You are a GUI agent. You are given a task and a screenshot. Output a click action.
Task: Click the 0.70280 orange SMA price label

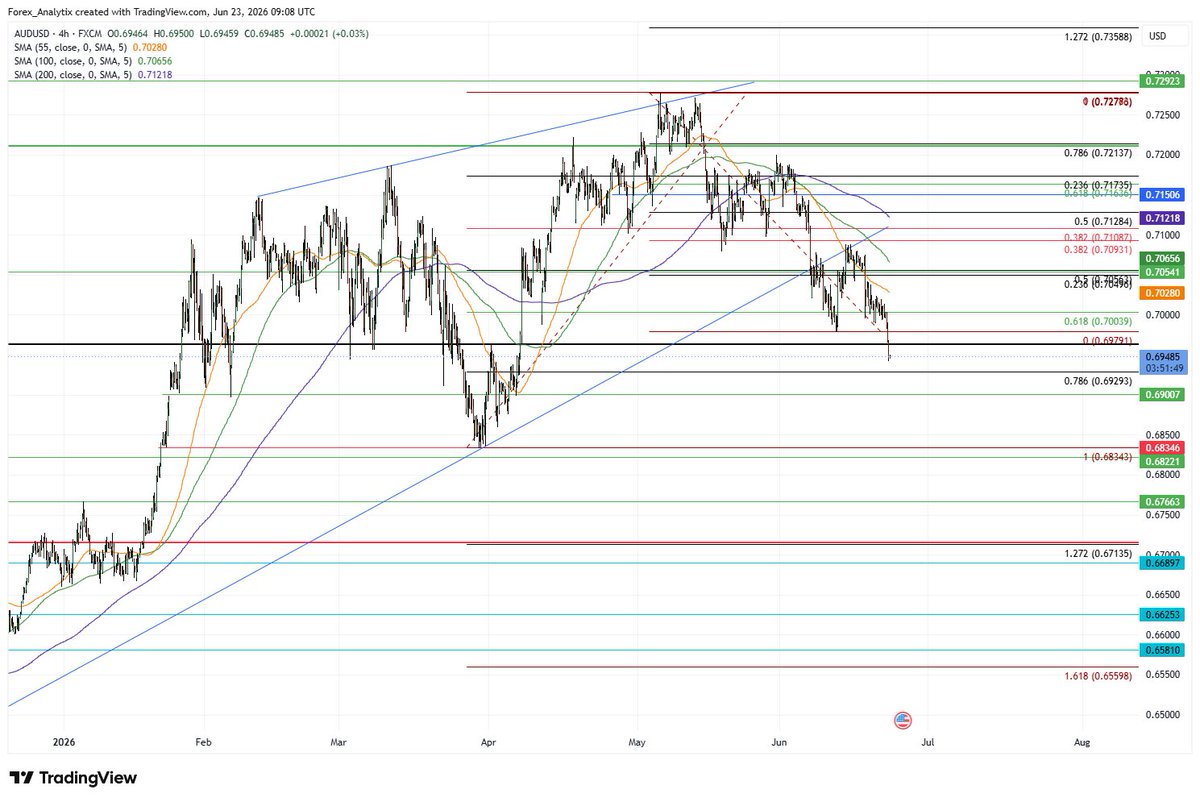[1163, 292]
